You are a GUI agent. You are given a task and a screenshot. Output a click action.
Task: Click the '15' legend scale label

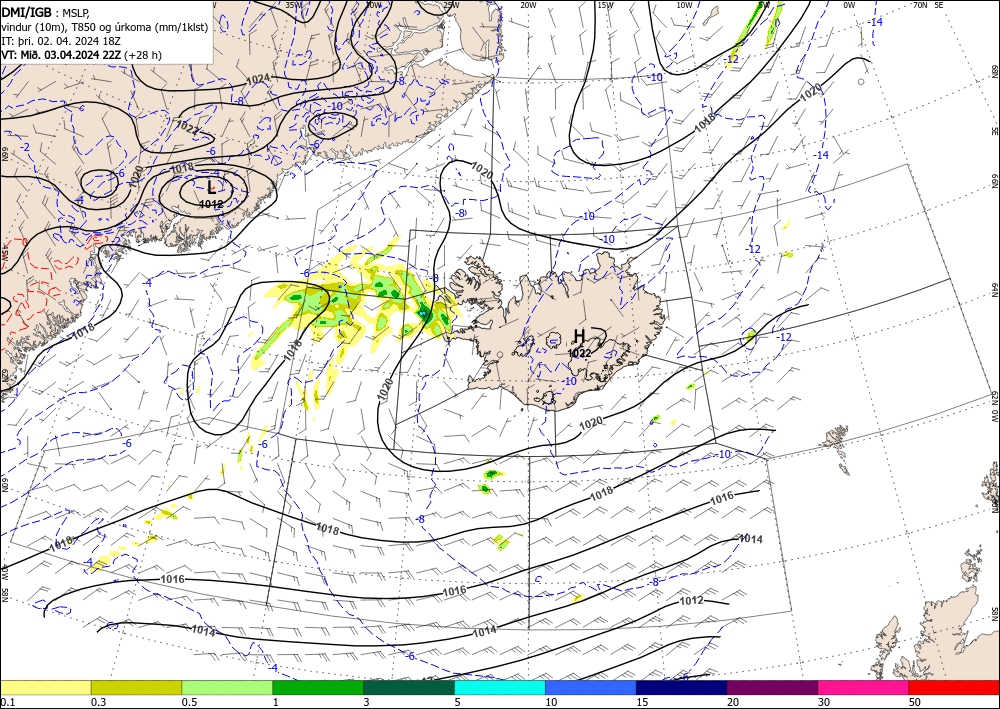pos(642,701)
